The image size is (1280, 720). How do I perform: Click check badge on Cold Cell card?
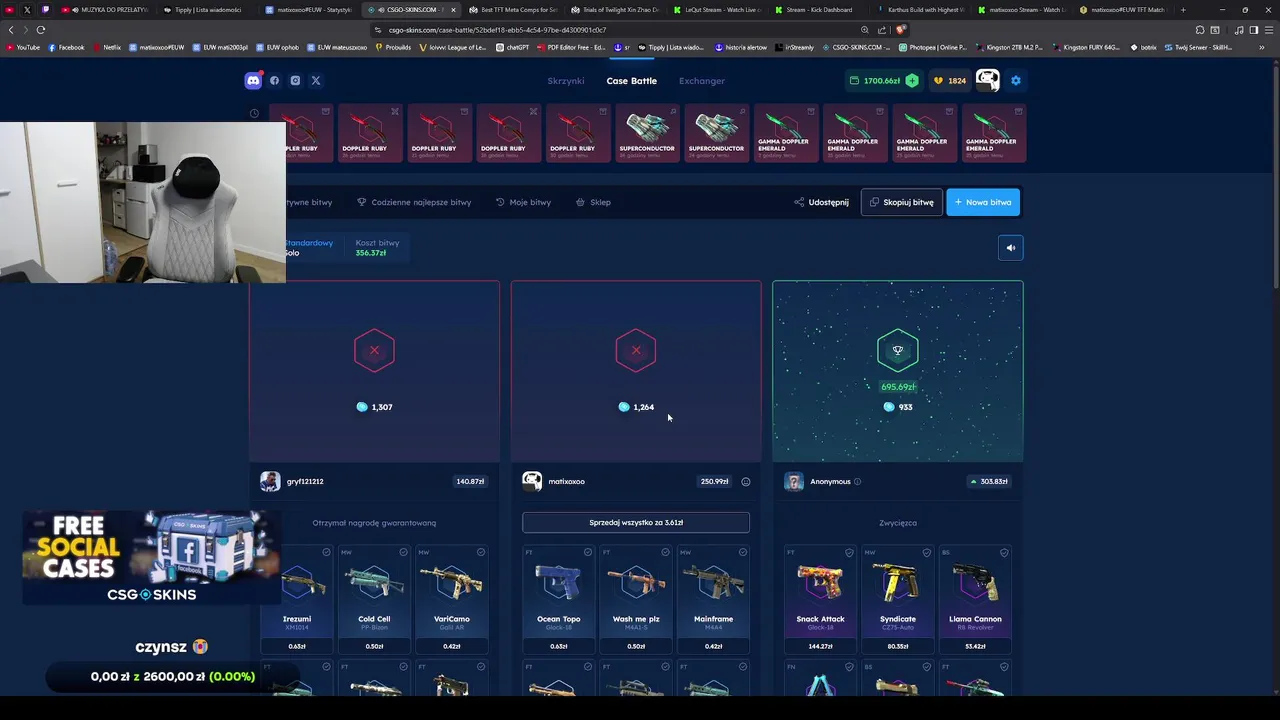(x=404, y=552)
